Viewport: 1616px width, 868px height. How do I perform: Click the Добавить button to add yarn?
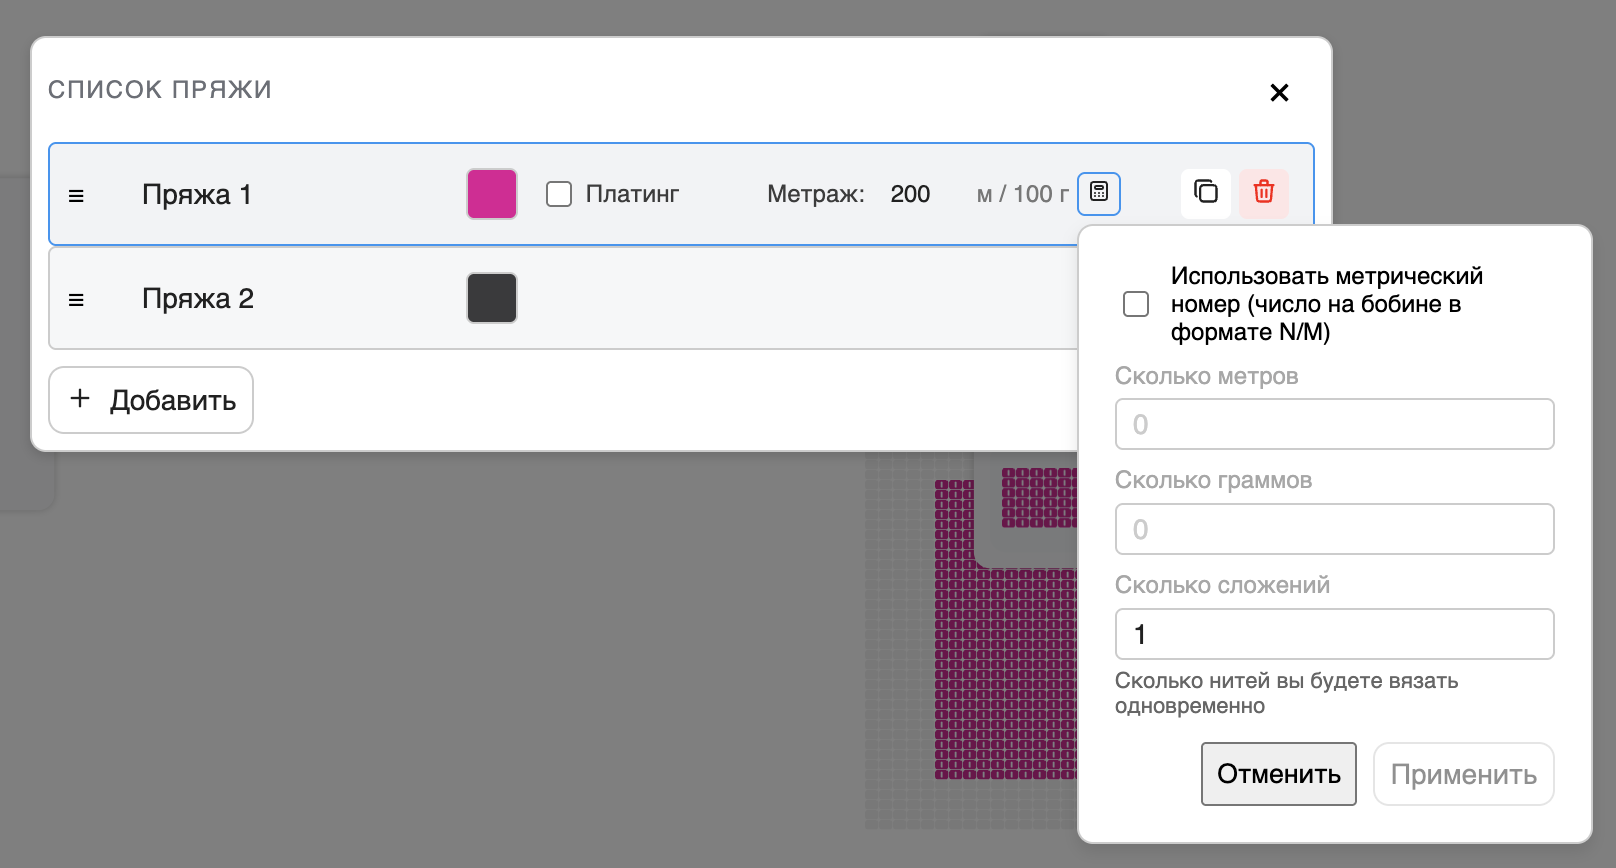click(x=151, y=400)
